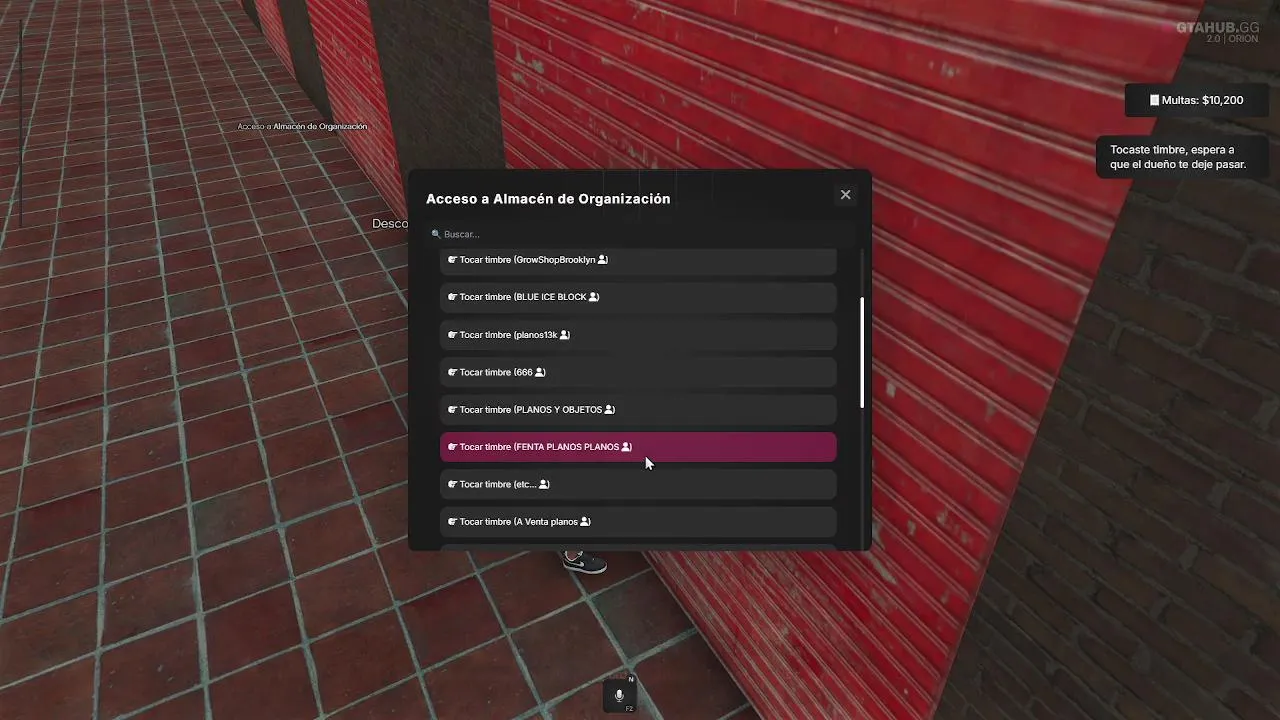Viewport: 1280px width, 720px height.
Task: Click the people icon on A Venta planos row
Action: 586,522
